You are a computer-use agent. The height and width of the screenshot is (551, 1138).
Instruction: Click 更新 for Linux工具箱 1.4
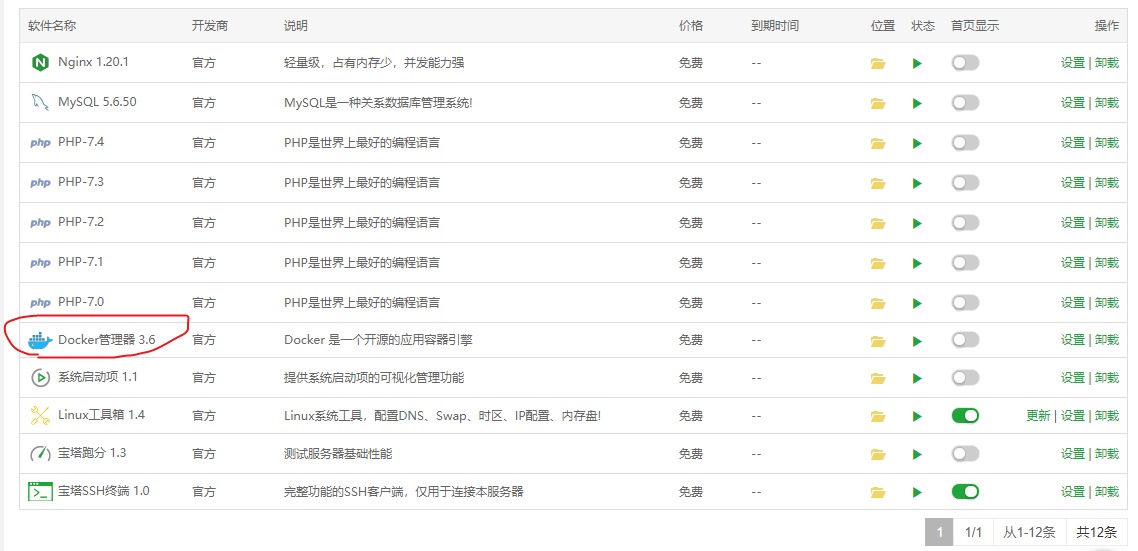coord(1039,416)
